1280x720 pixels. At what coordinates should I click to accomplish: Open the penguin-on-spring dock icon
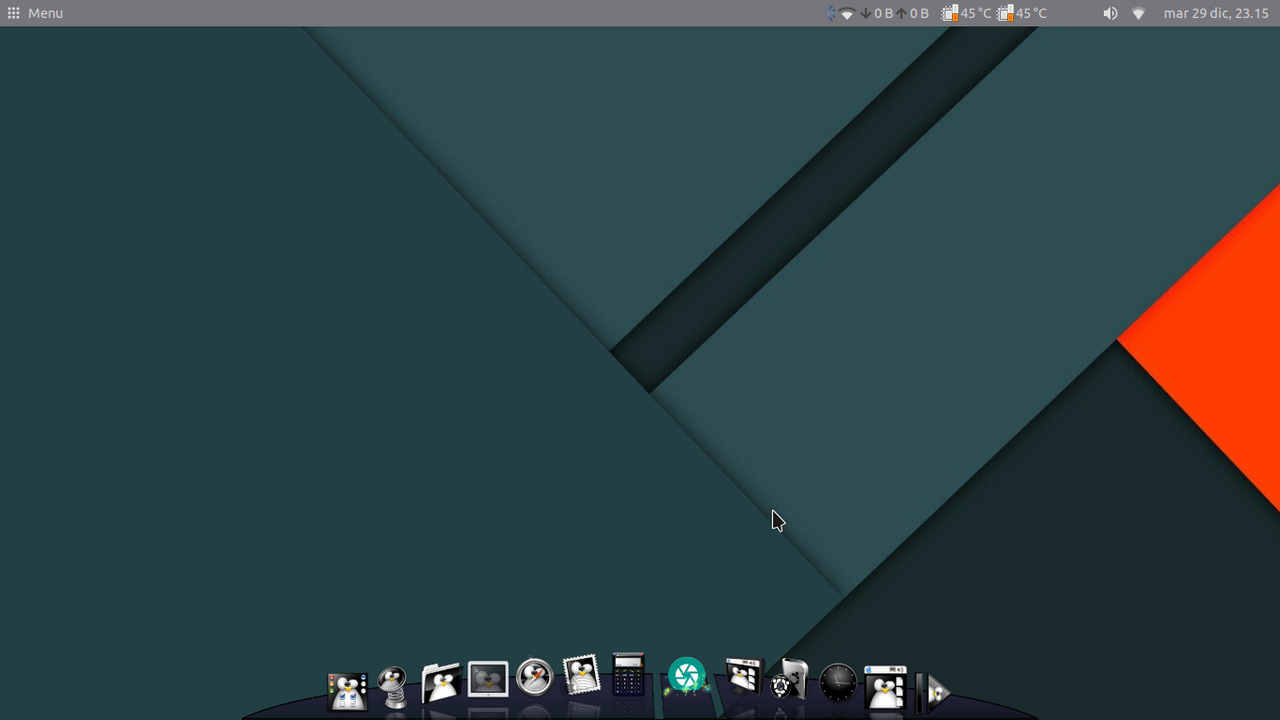393,688
